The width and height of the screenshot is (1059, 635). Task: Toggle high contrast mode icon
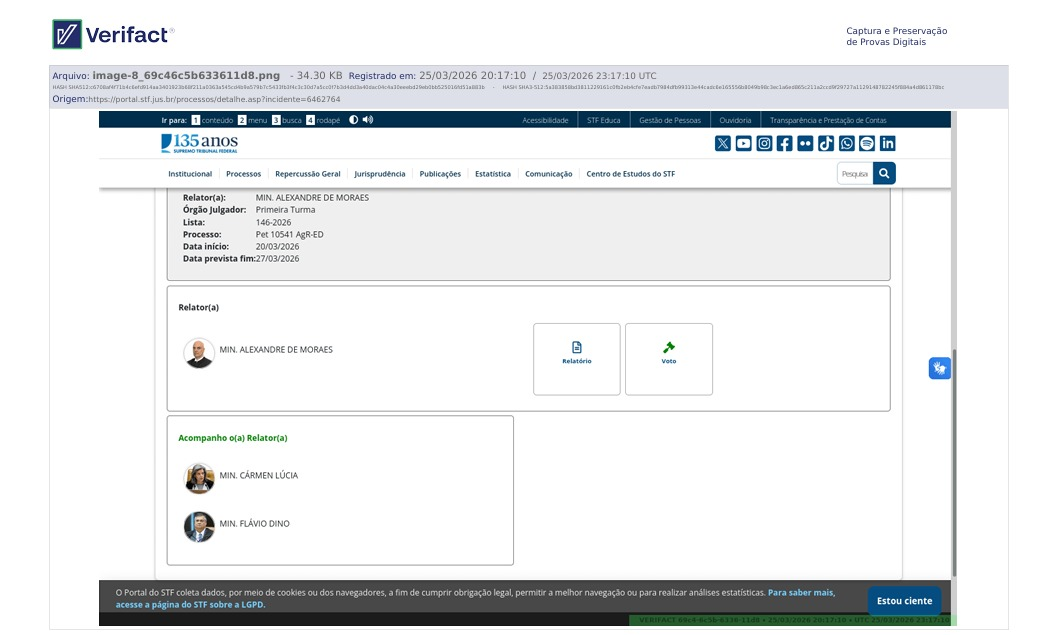tap(353, 120)
